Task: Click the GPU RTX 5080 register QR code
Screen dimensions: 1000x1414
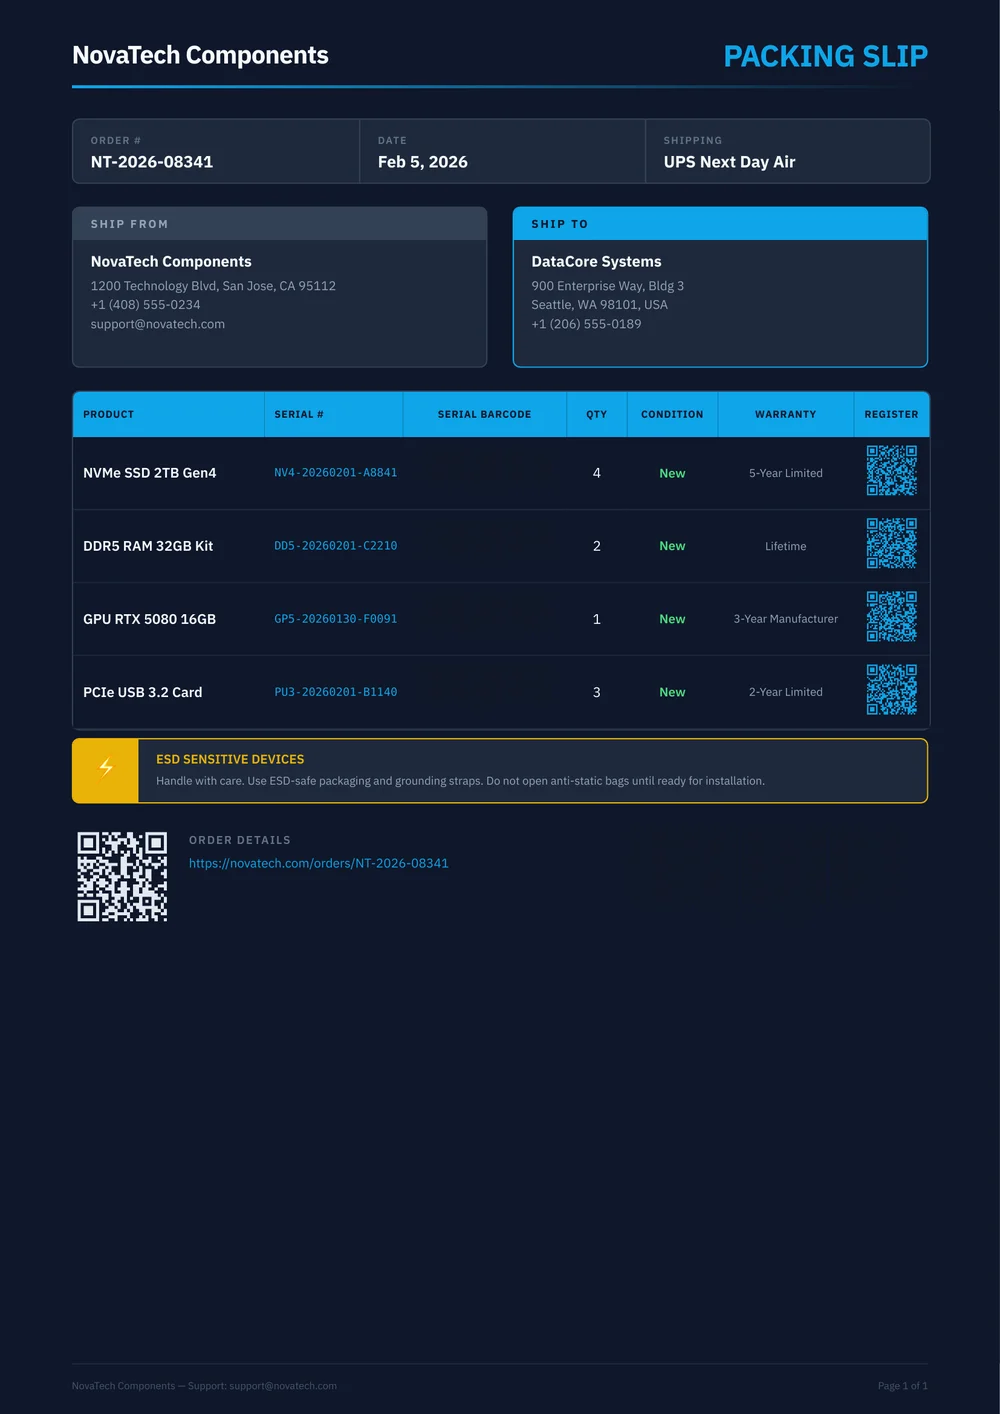Action: (x=891, y=617)
